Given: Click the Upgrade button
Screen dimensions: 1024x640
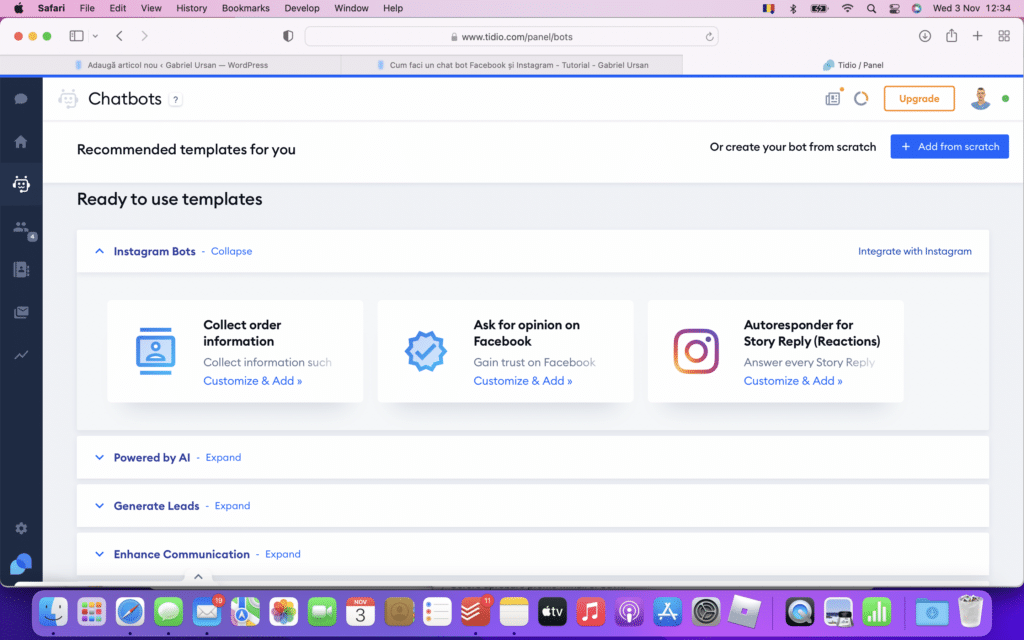Looking at the screenshot, I should coord(919,99).
